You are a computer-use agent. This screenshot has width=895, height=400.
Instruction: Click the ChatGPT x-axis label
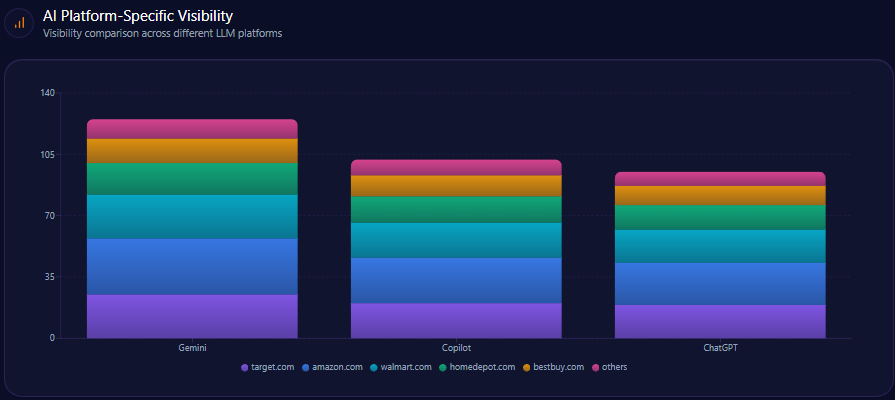[720, 348]
